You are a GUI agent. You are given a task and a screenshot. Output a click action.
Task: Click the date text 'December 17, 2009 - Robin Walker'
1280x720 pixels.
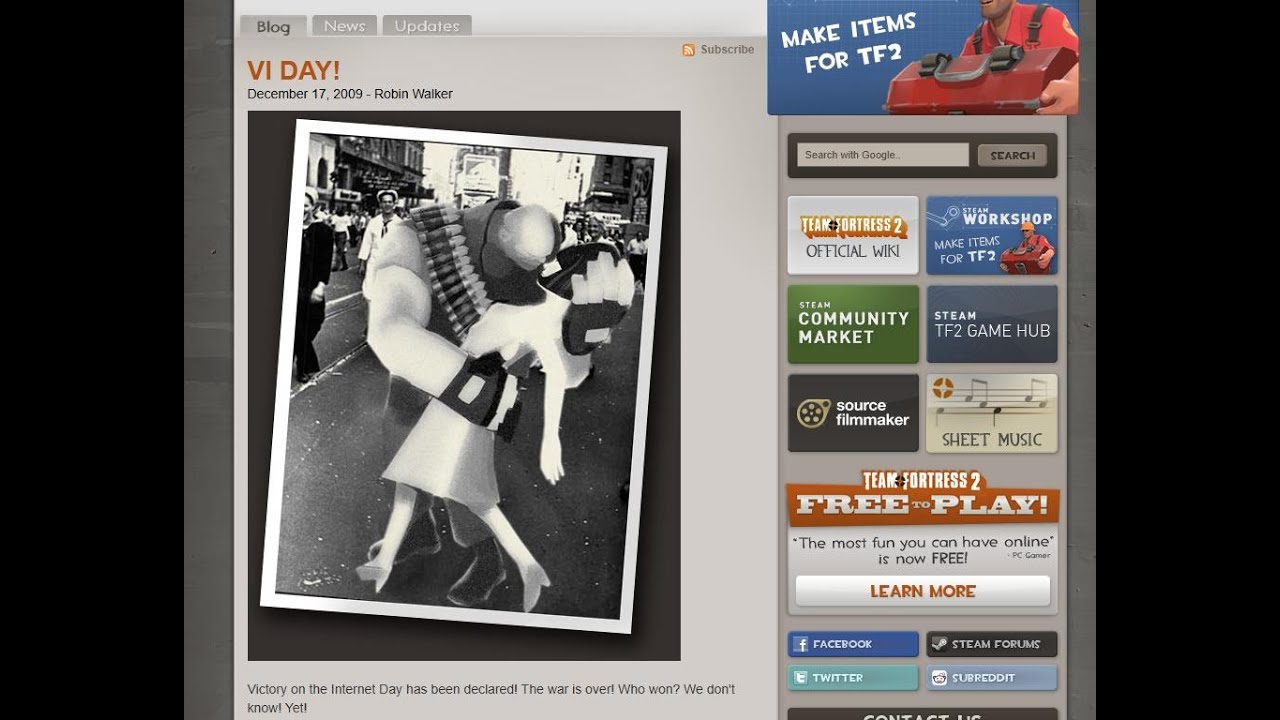click(350, 94)
